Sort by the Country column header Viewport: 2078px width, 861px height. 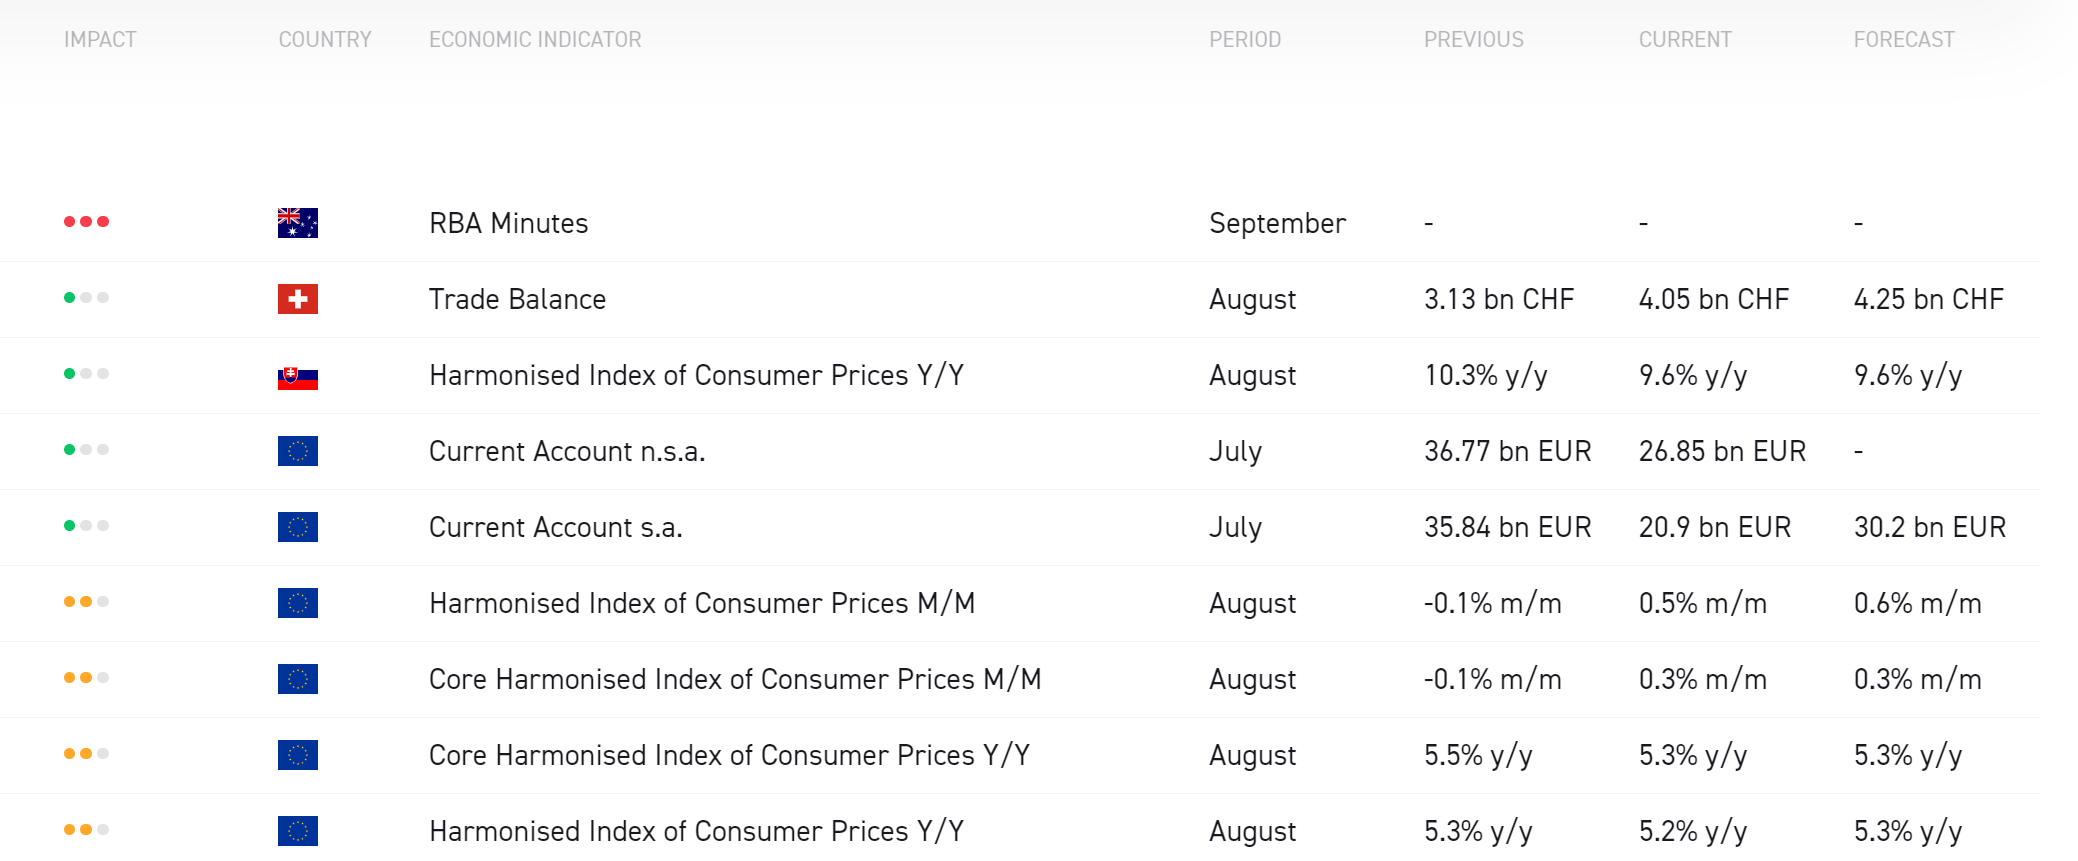pos(325,40)
